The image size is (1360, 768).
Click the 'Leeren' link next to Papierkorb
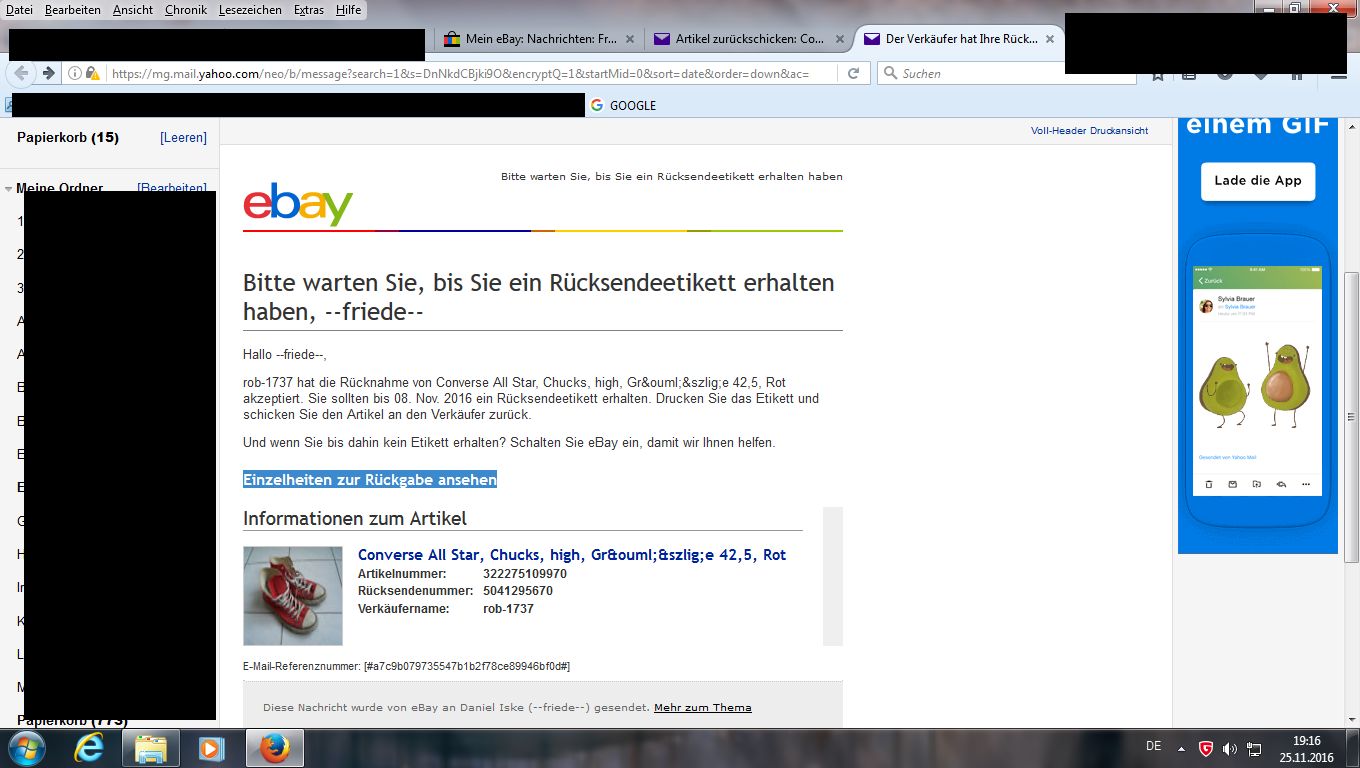tap(183, 138)
